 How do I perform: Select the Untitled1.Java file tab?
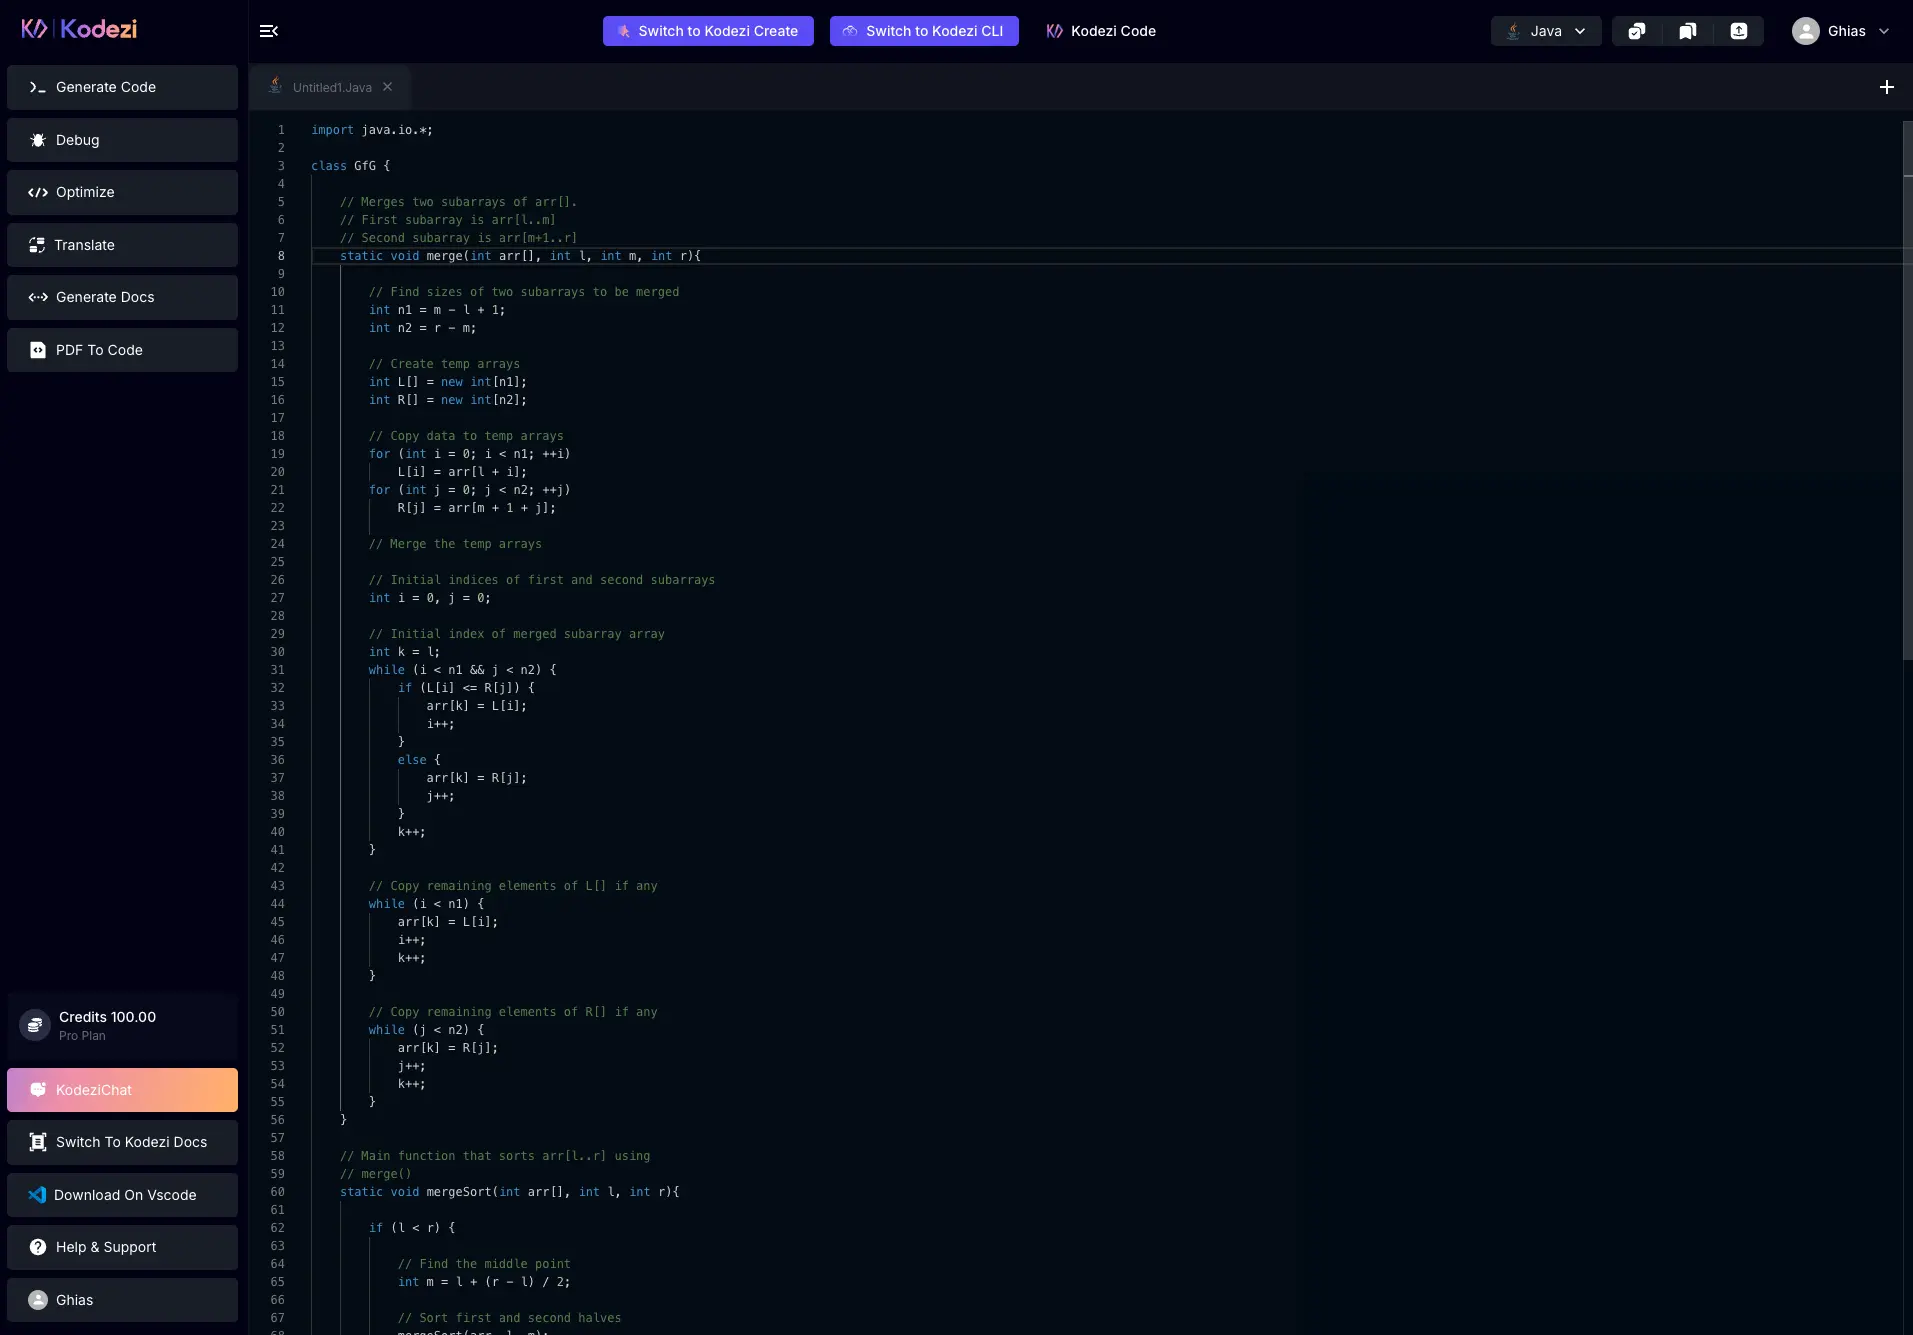click(331, 87)
